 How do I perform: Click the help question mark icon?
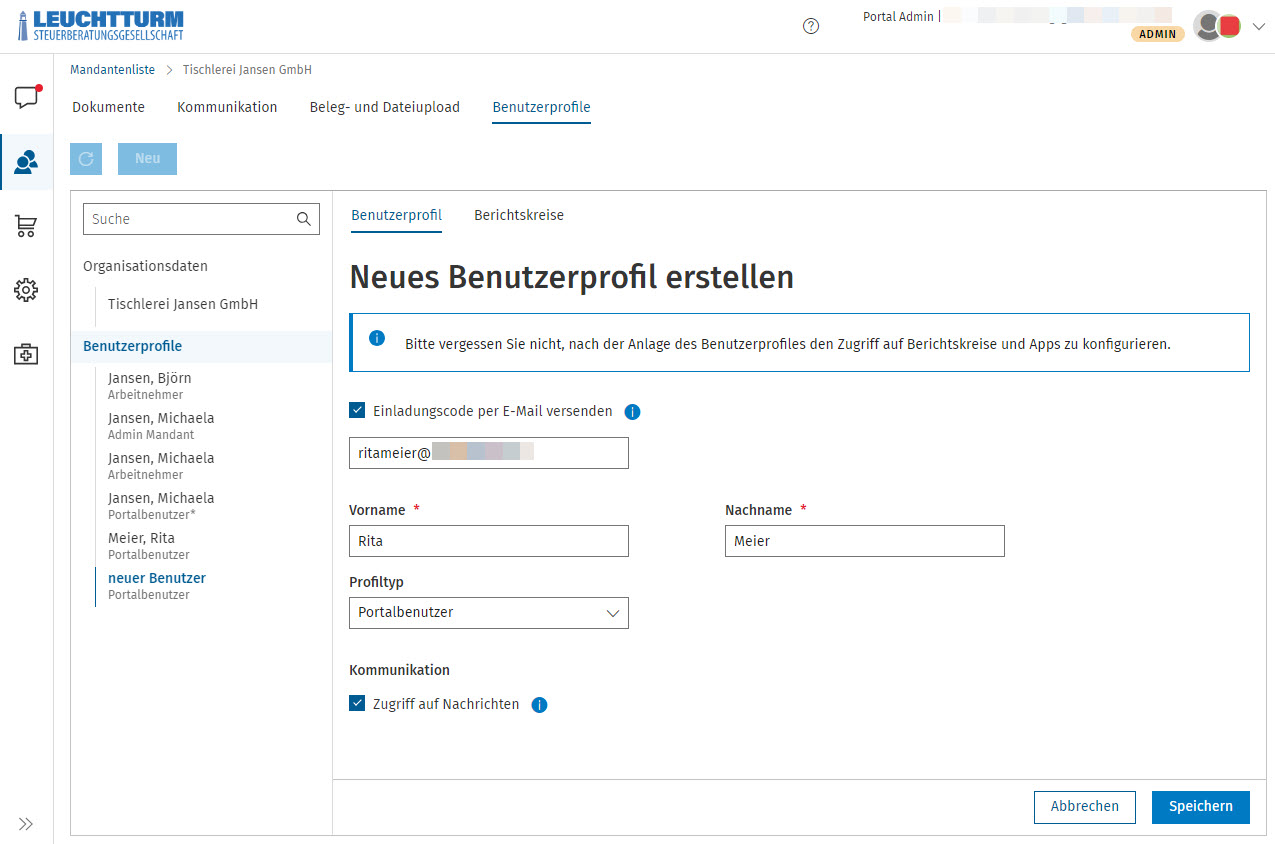(x=811, y=27)
